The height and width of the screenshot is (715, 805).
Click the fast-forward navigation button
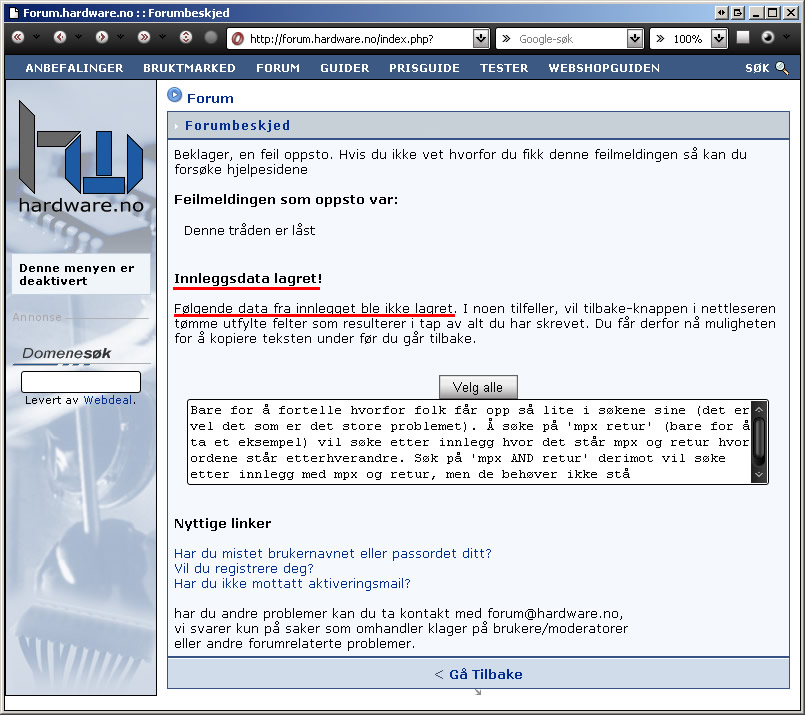coord(144,37)
